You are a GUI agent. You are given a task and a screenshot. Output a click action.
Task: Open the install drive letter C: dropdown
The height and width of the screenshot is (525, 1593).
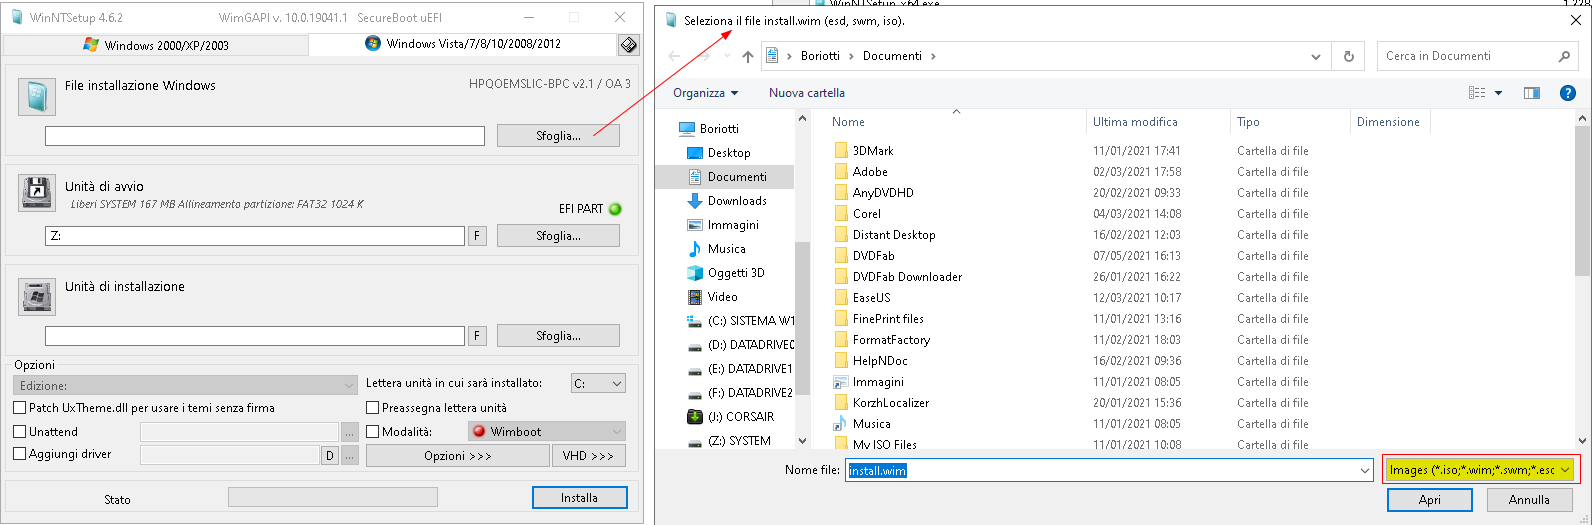tap(598, 383)
